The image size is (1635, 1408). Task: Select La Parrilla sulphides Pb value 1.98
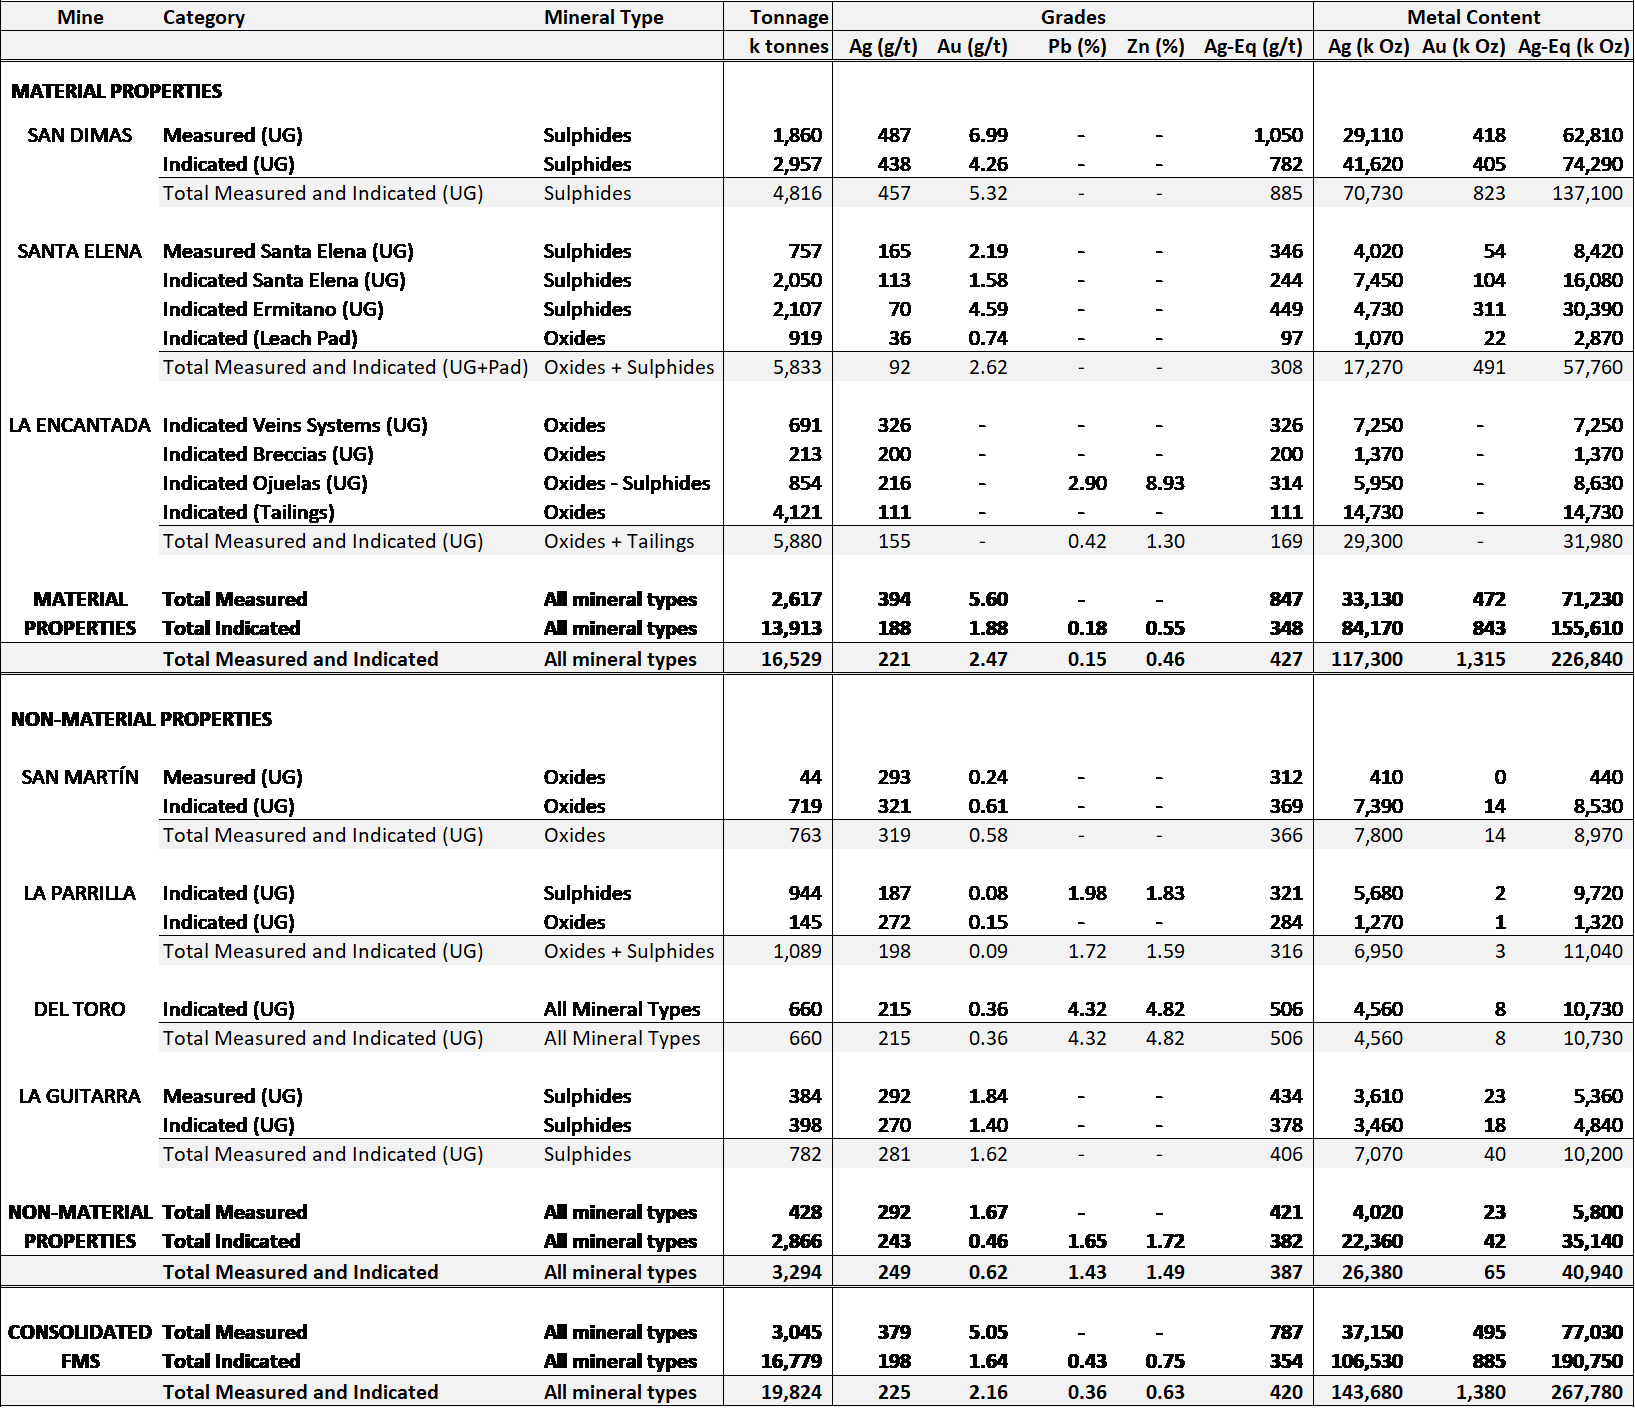(x=1087, y=893)
